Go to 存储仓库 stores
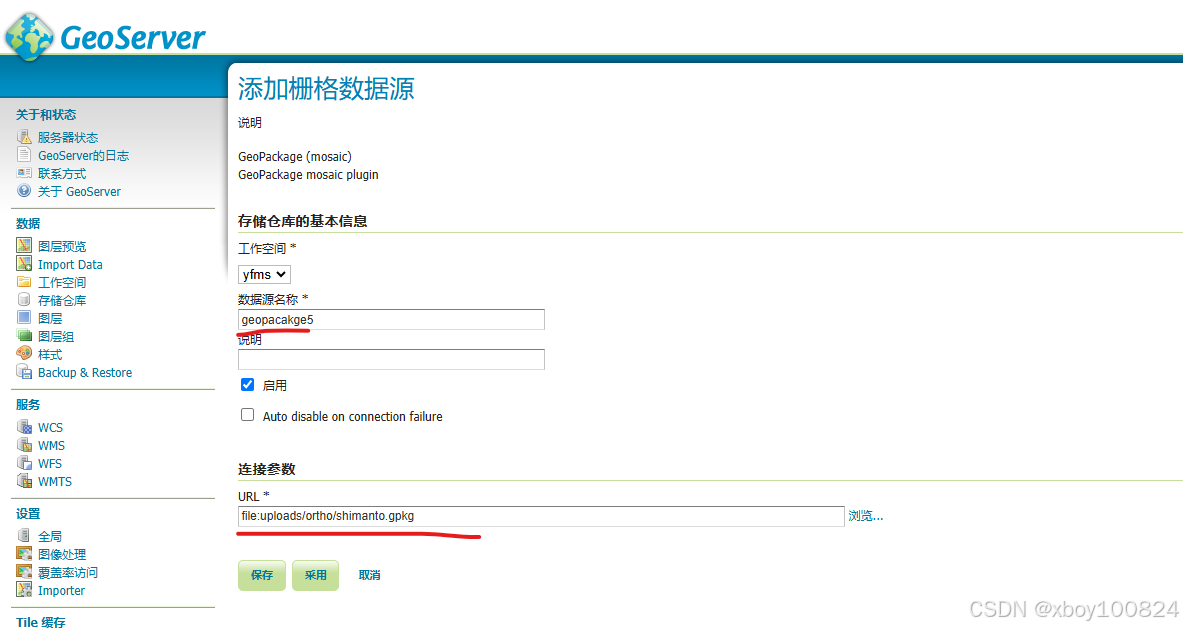This screenshot has height=629, width=1183. point(62,300)
